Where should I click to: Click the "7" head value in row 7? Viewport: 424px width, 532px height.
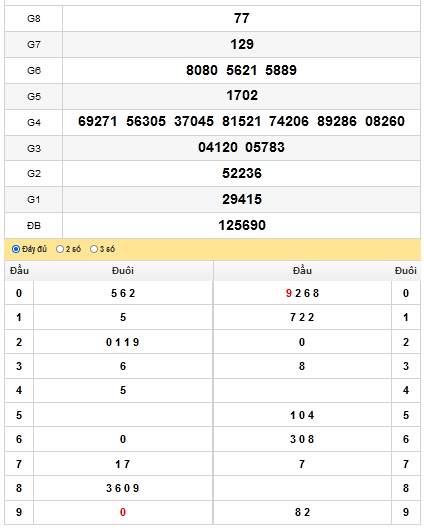click(302, 464)
